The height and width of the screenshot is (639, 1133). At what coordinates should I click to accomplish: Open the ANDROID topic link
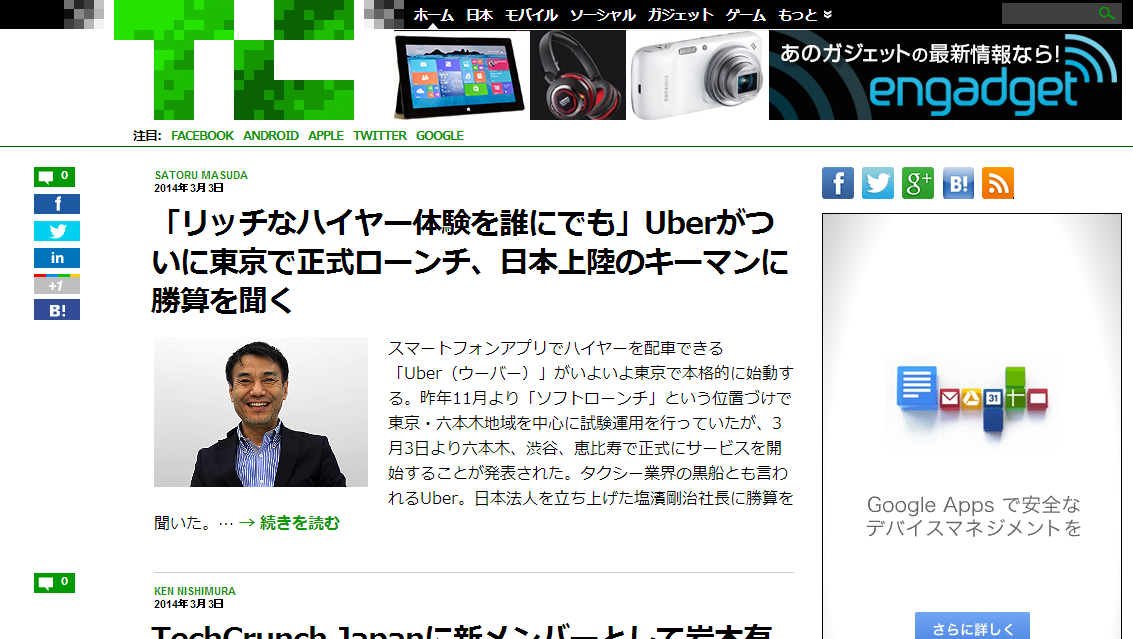coord(271,135)
